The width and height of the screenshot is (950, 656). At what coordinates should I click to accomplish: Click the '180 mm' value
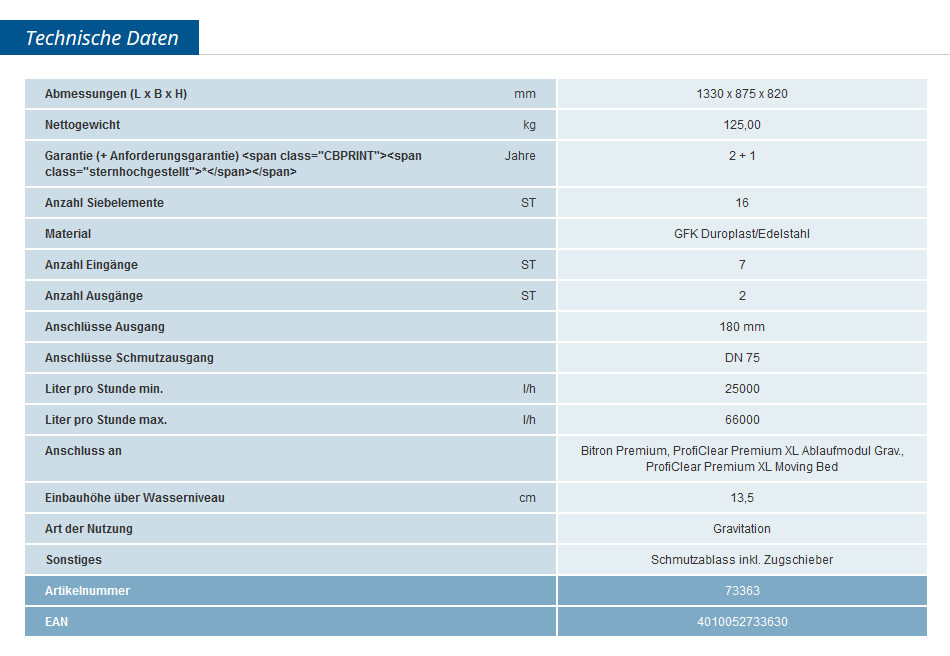tap(742, 326)
